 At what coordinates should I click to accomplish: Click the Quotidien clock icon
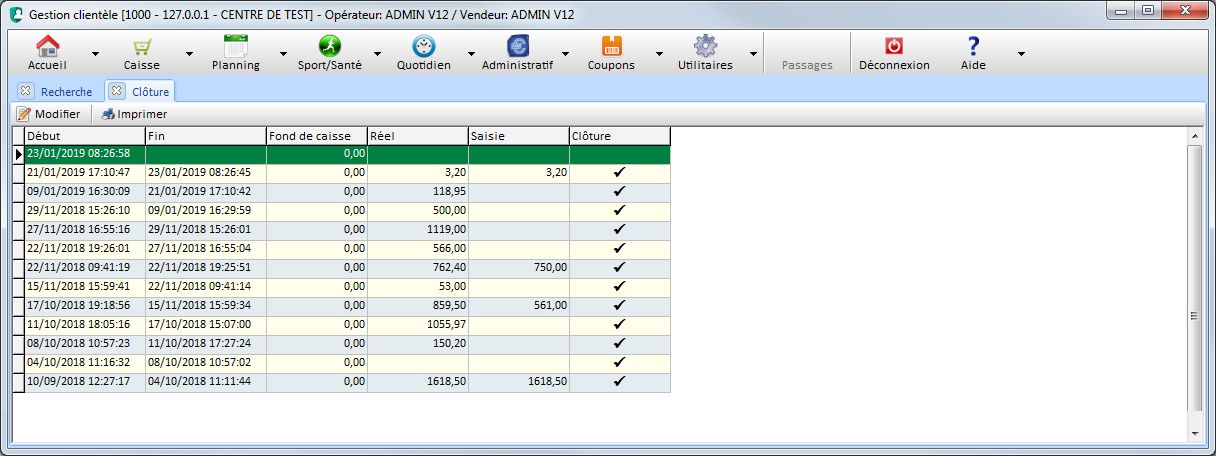click(x=424, y=46)
